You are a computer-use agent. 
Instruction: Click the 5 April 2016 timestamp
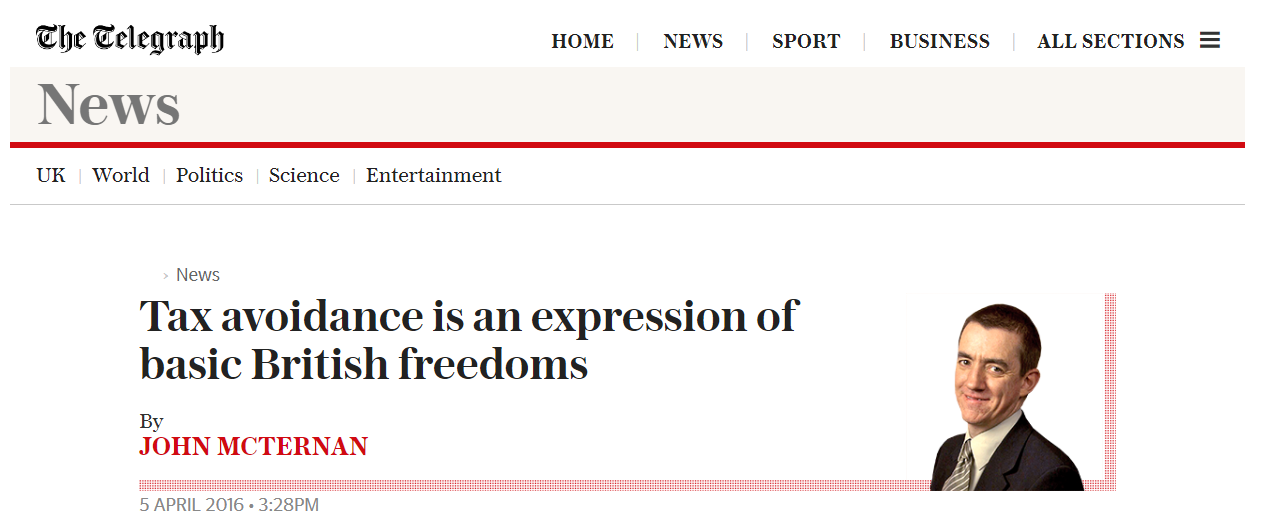point(229,505)
